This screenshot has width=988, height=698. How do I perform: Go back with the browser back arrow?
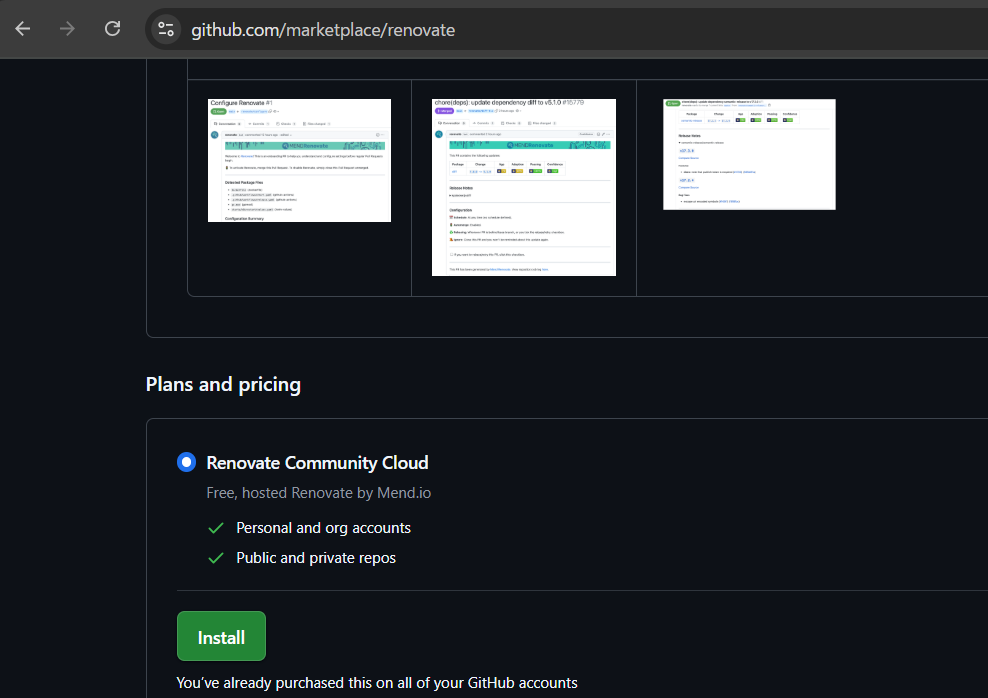(23, 29)
